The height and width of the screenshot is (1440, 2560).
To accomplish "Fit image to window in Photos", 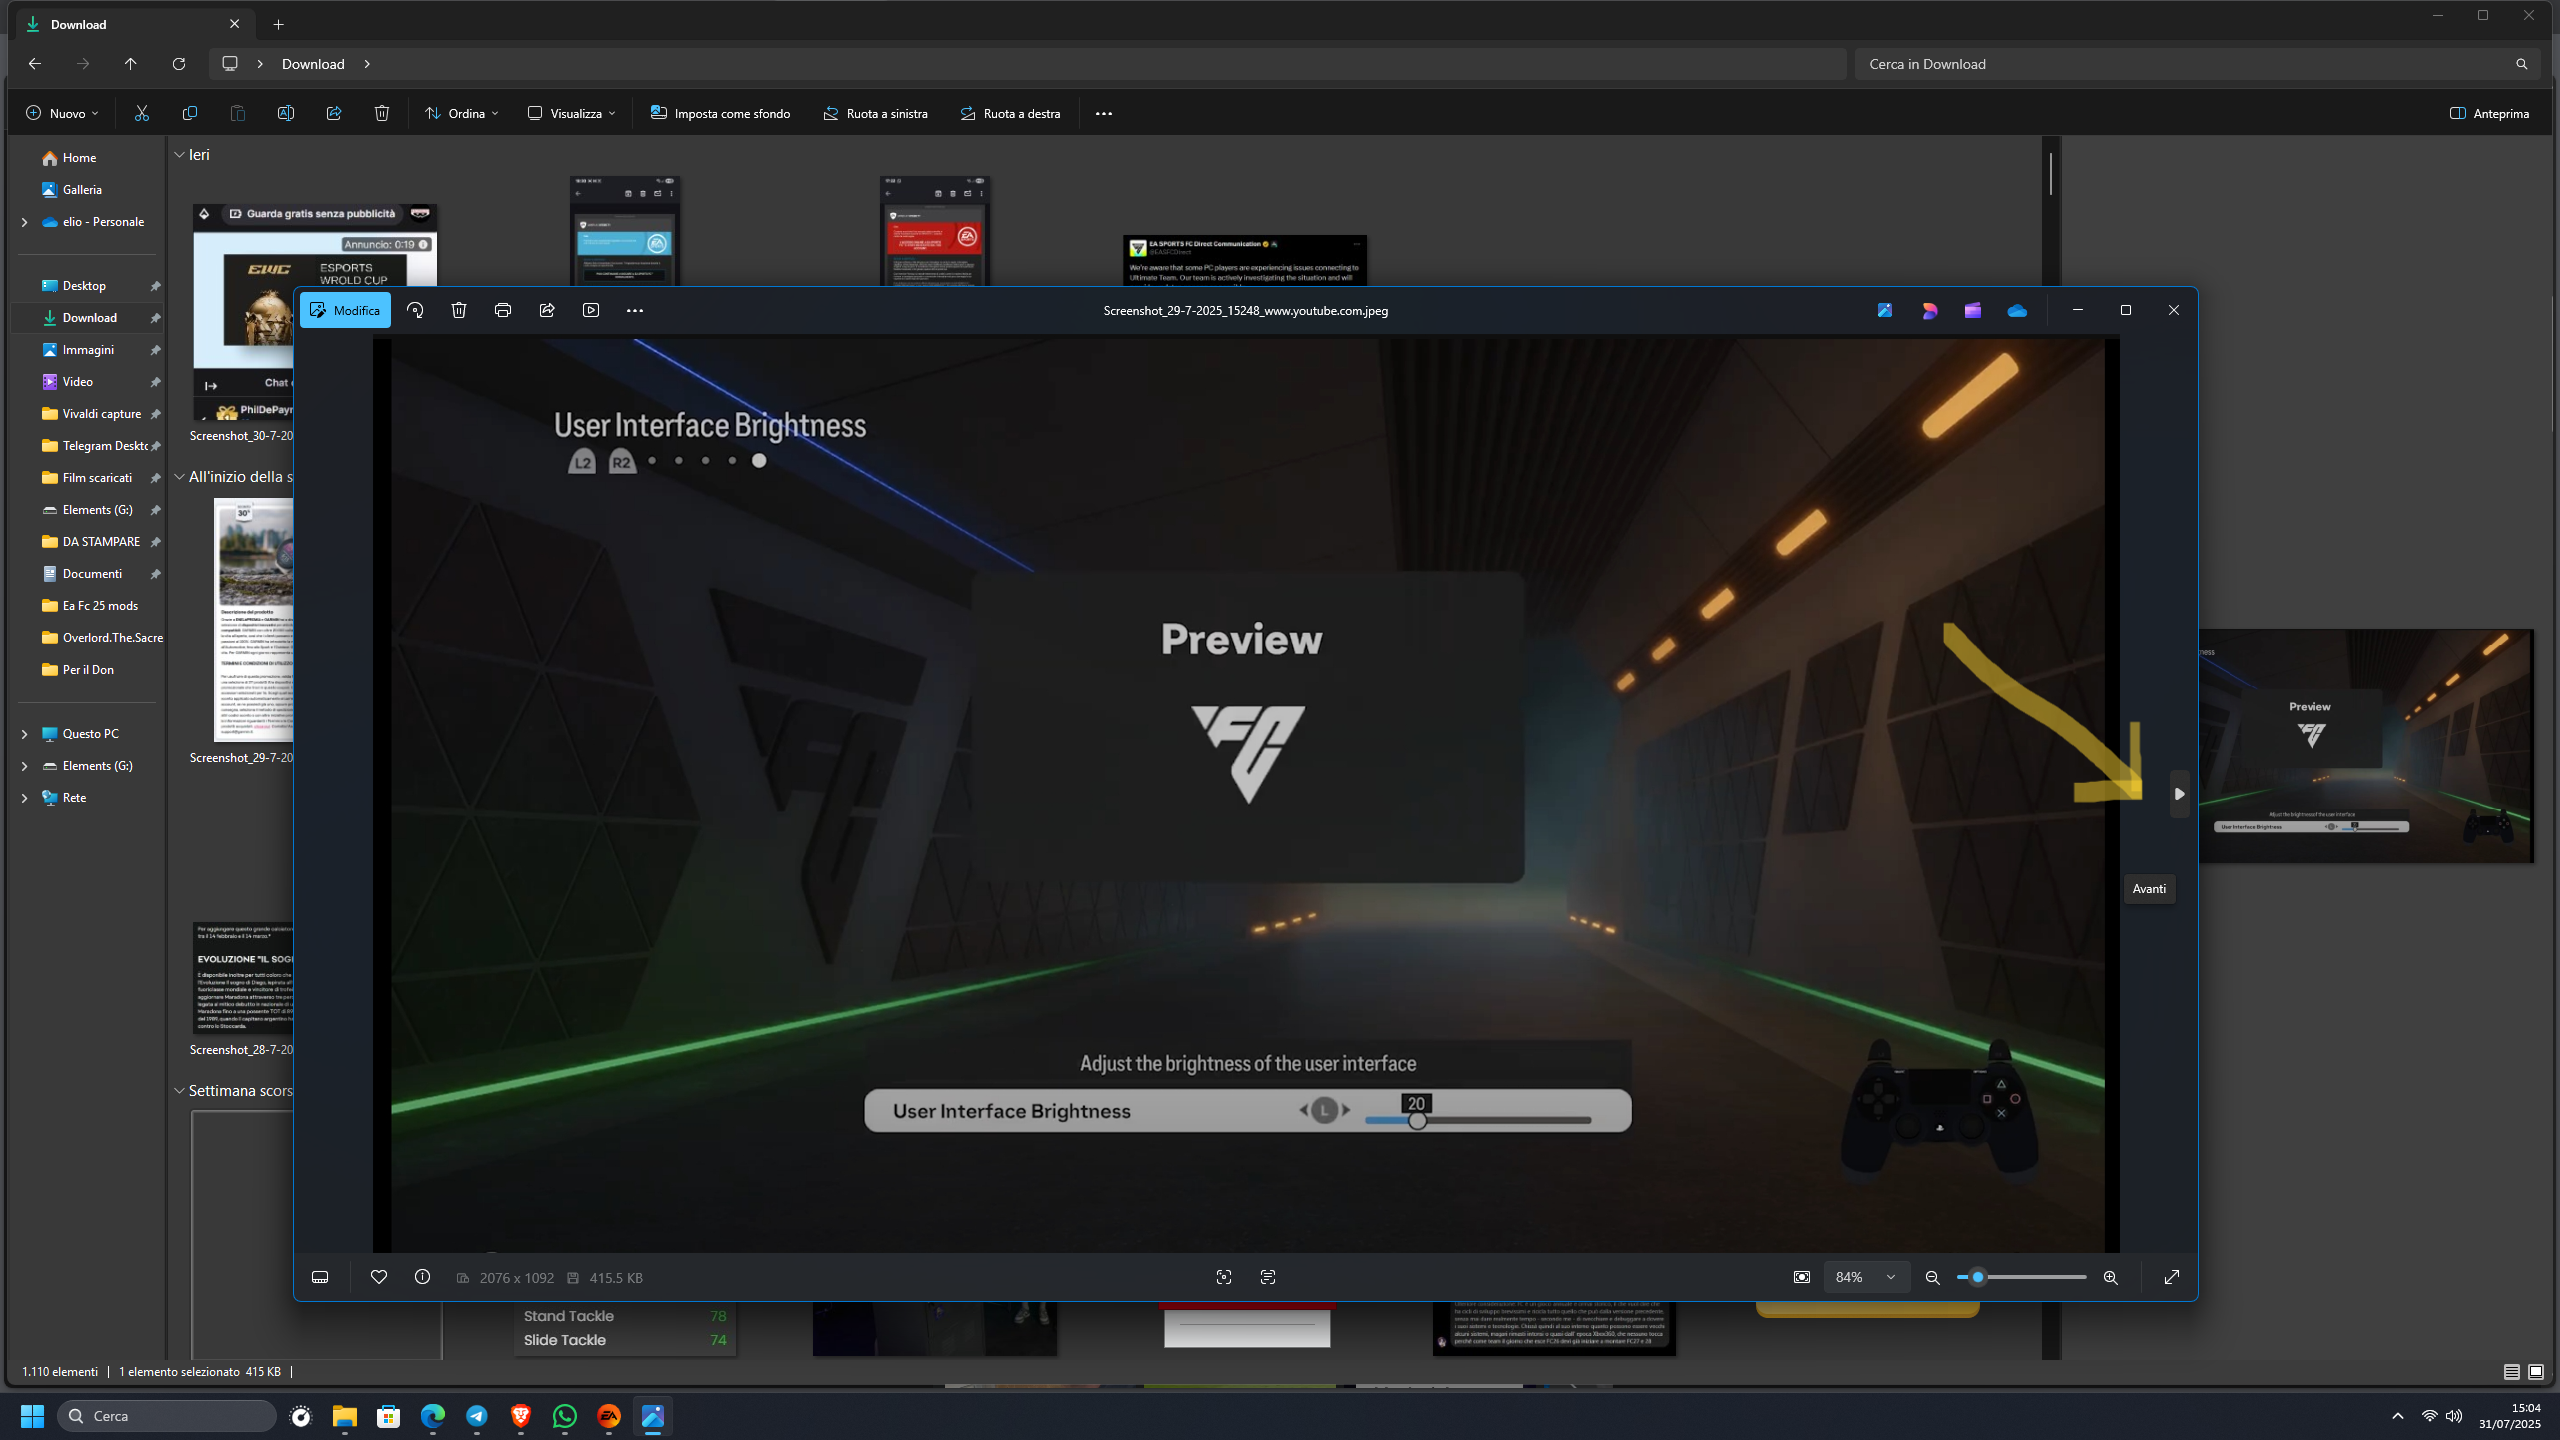I will 1802,1277.
